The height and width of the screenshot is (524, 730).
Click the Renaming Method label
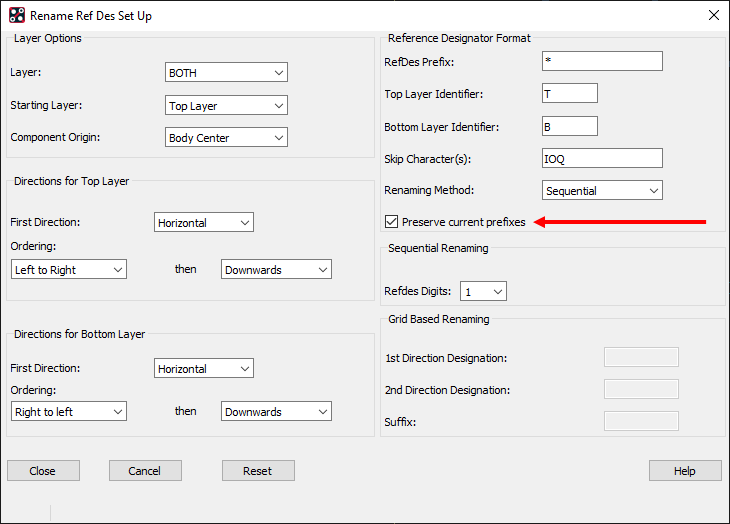(429, 190)
